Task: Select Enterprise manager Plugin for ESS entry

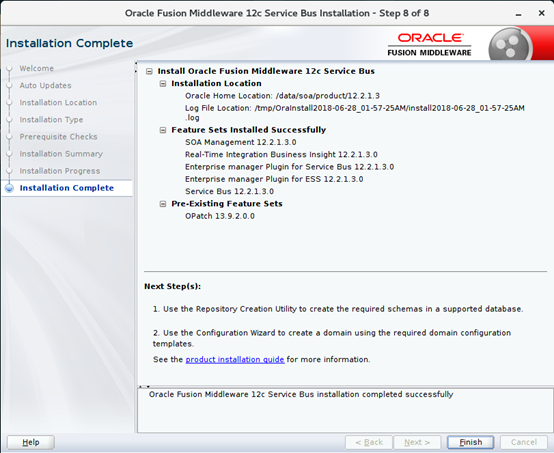Action: (274, 179)
